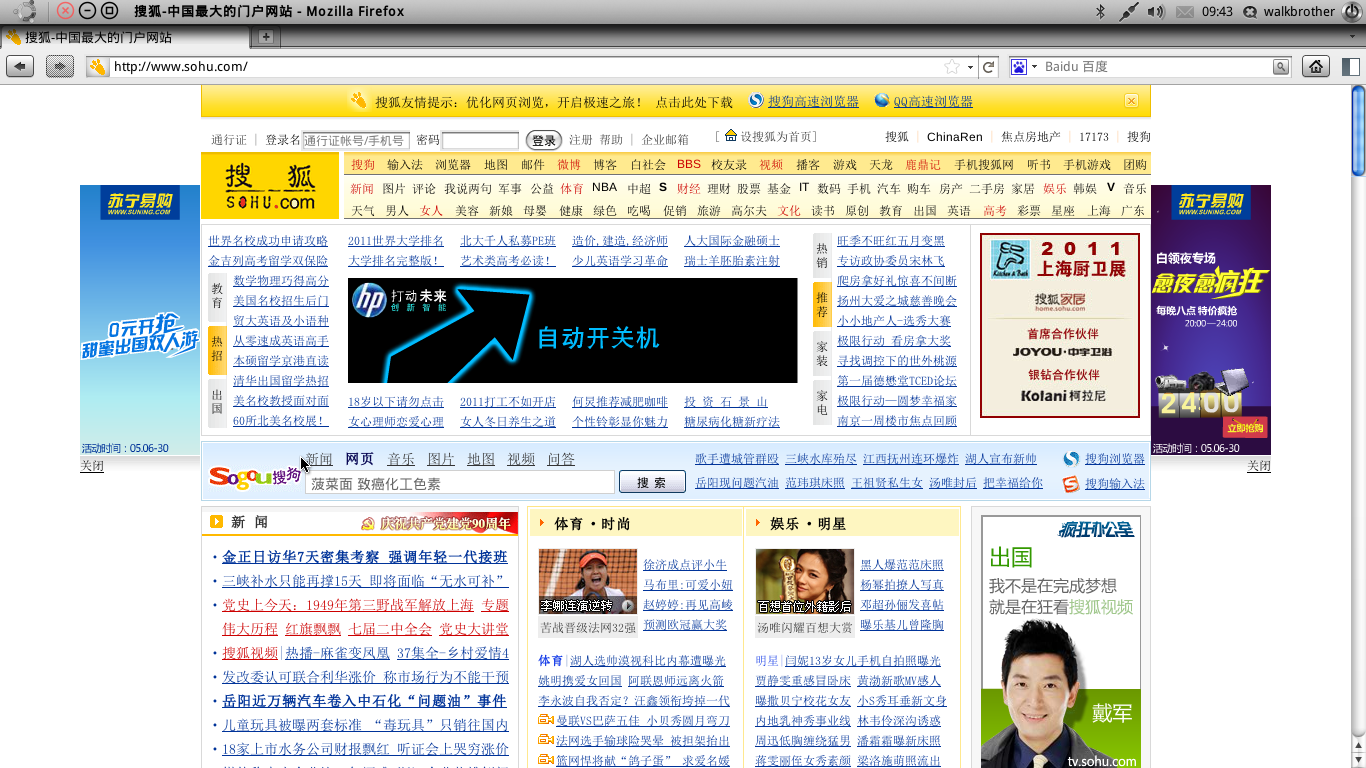This screenshot has width=1366, height=768.
Task: Switch Sogou search to 新闻 tab
Action: 319,460
